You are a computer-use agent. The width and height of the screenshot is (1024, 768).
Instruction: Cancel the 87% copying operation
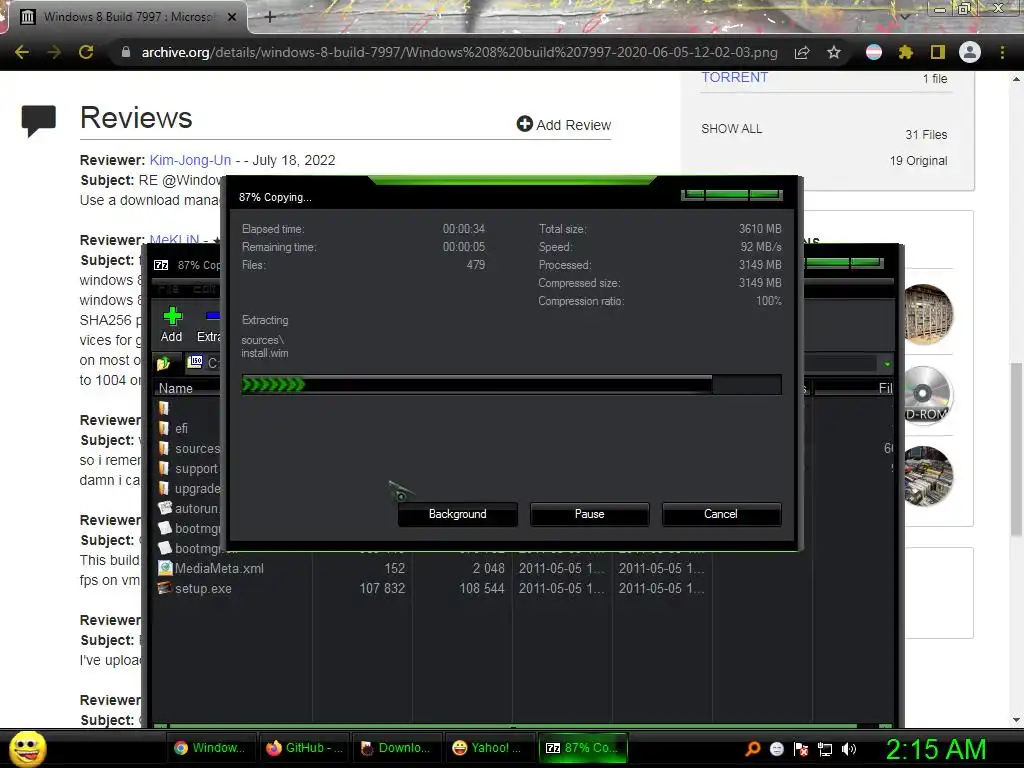(721, 514)
